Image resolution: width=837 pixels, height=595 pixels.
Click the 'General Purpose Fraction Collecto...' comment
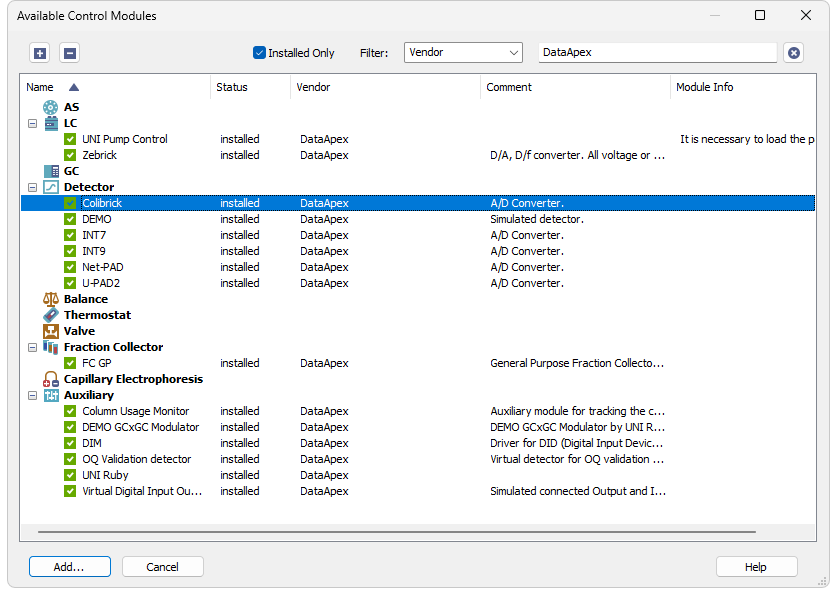[x=577, y=363]
